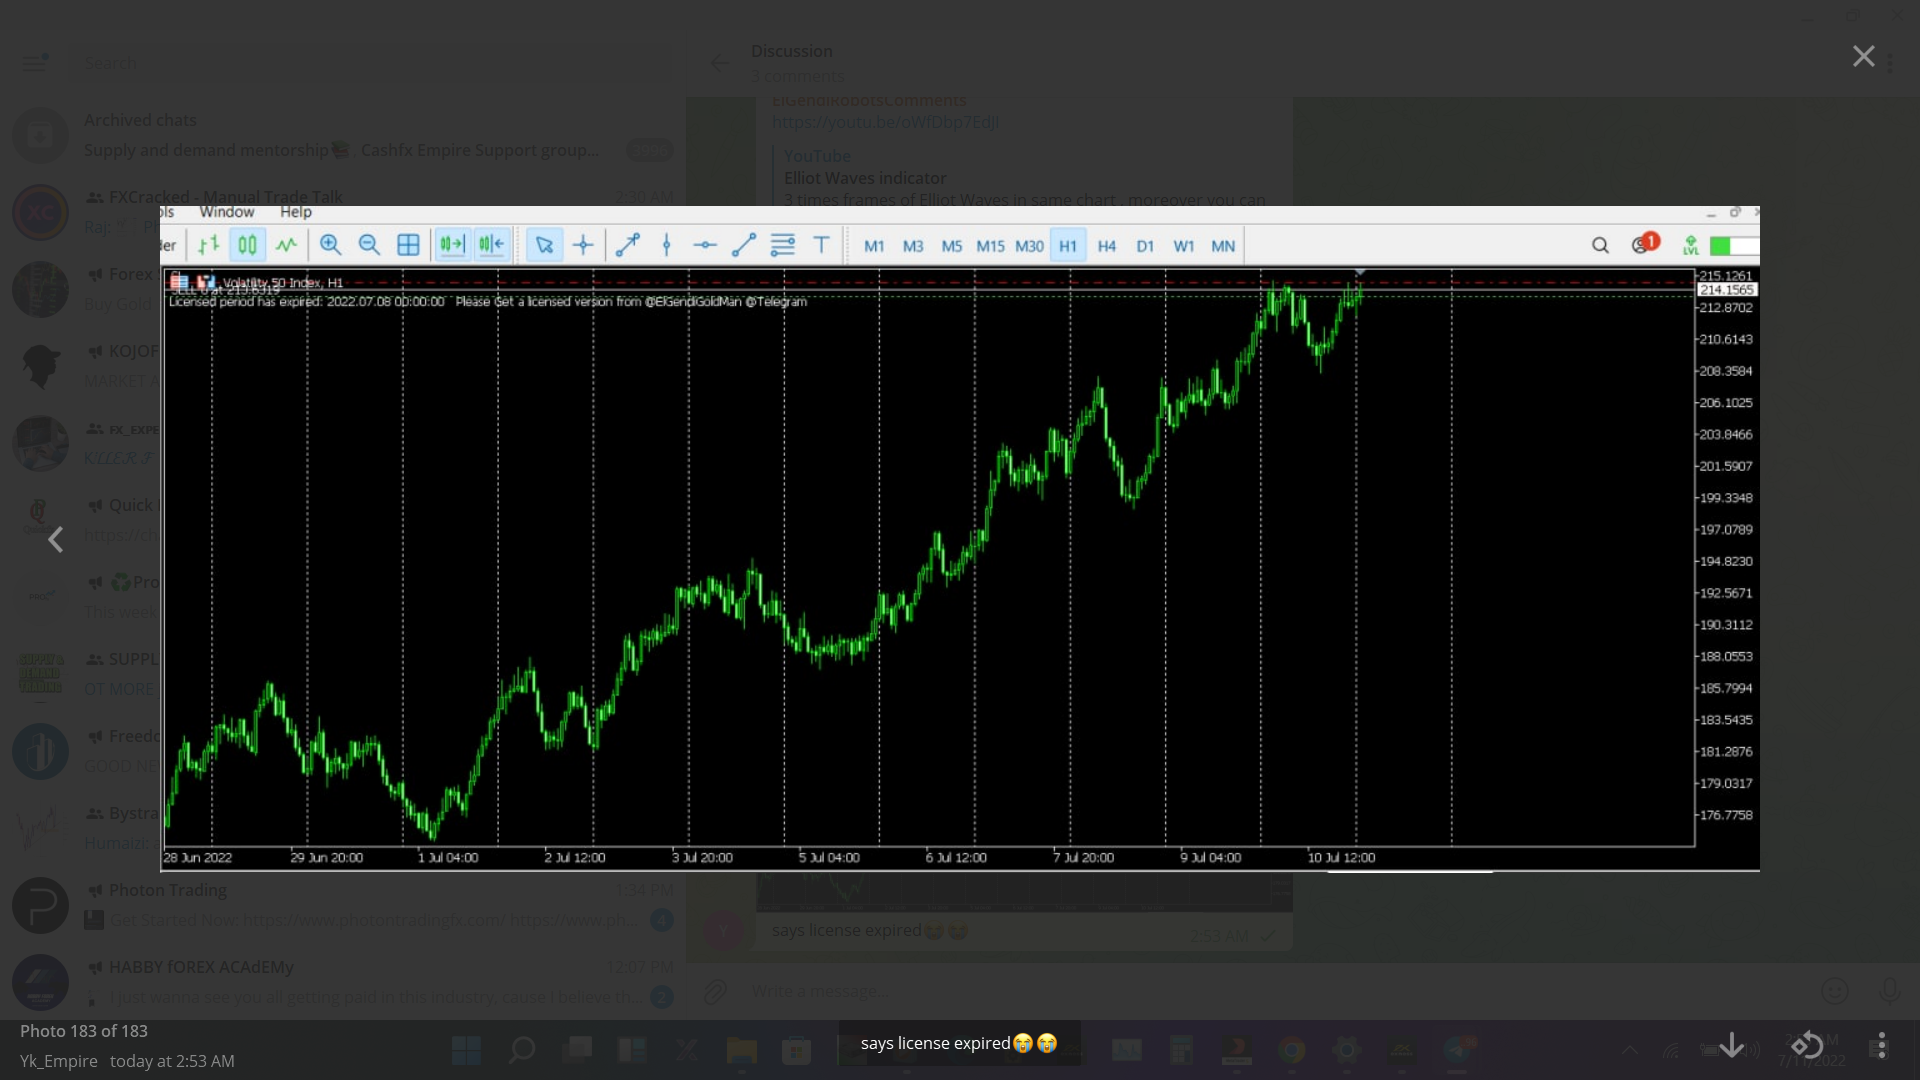Select the text label T tool
1920x1080 pixels.
pyautogui.click(x=821, y=245)
